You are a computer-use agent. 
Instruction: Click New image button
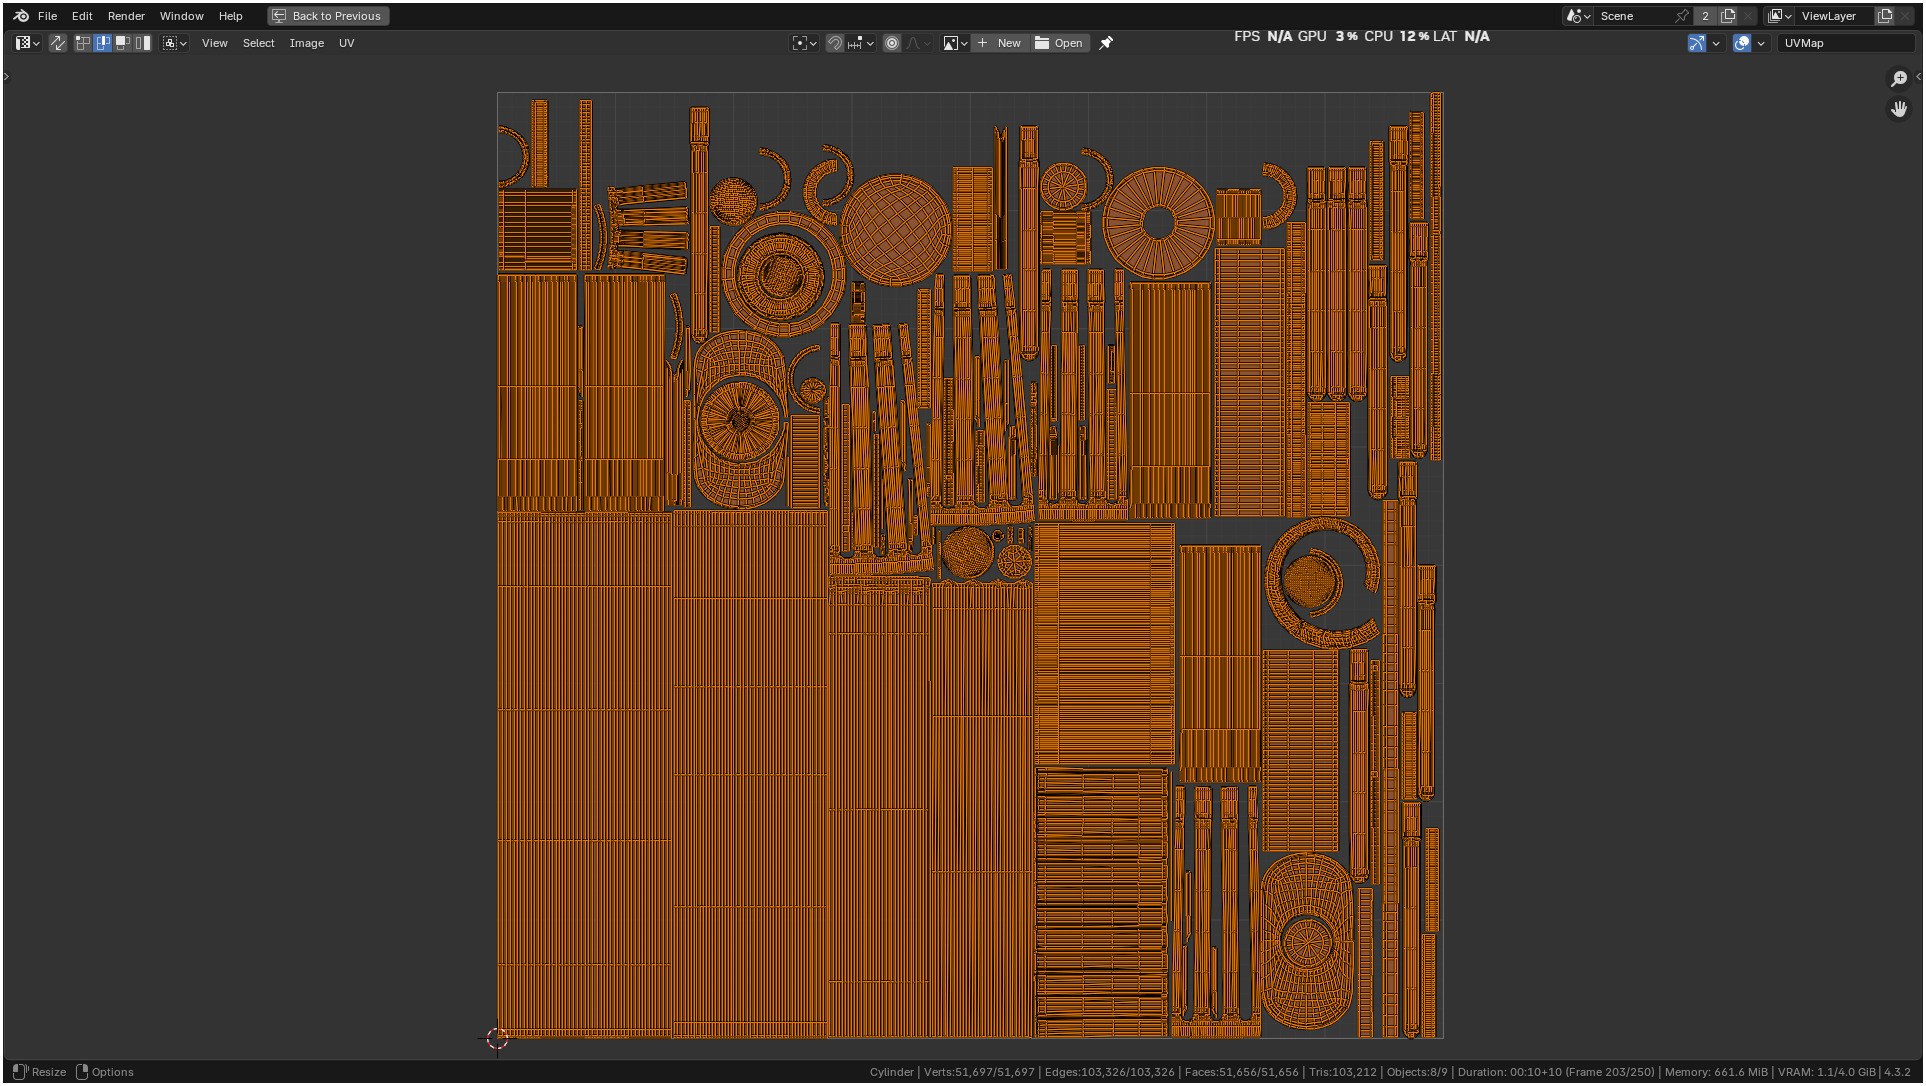(999, 43)
